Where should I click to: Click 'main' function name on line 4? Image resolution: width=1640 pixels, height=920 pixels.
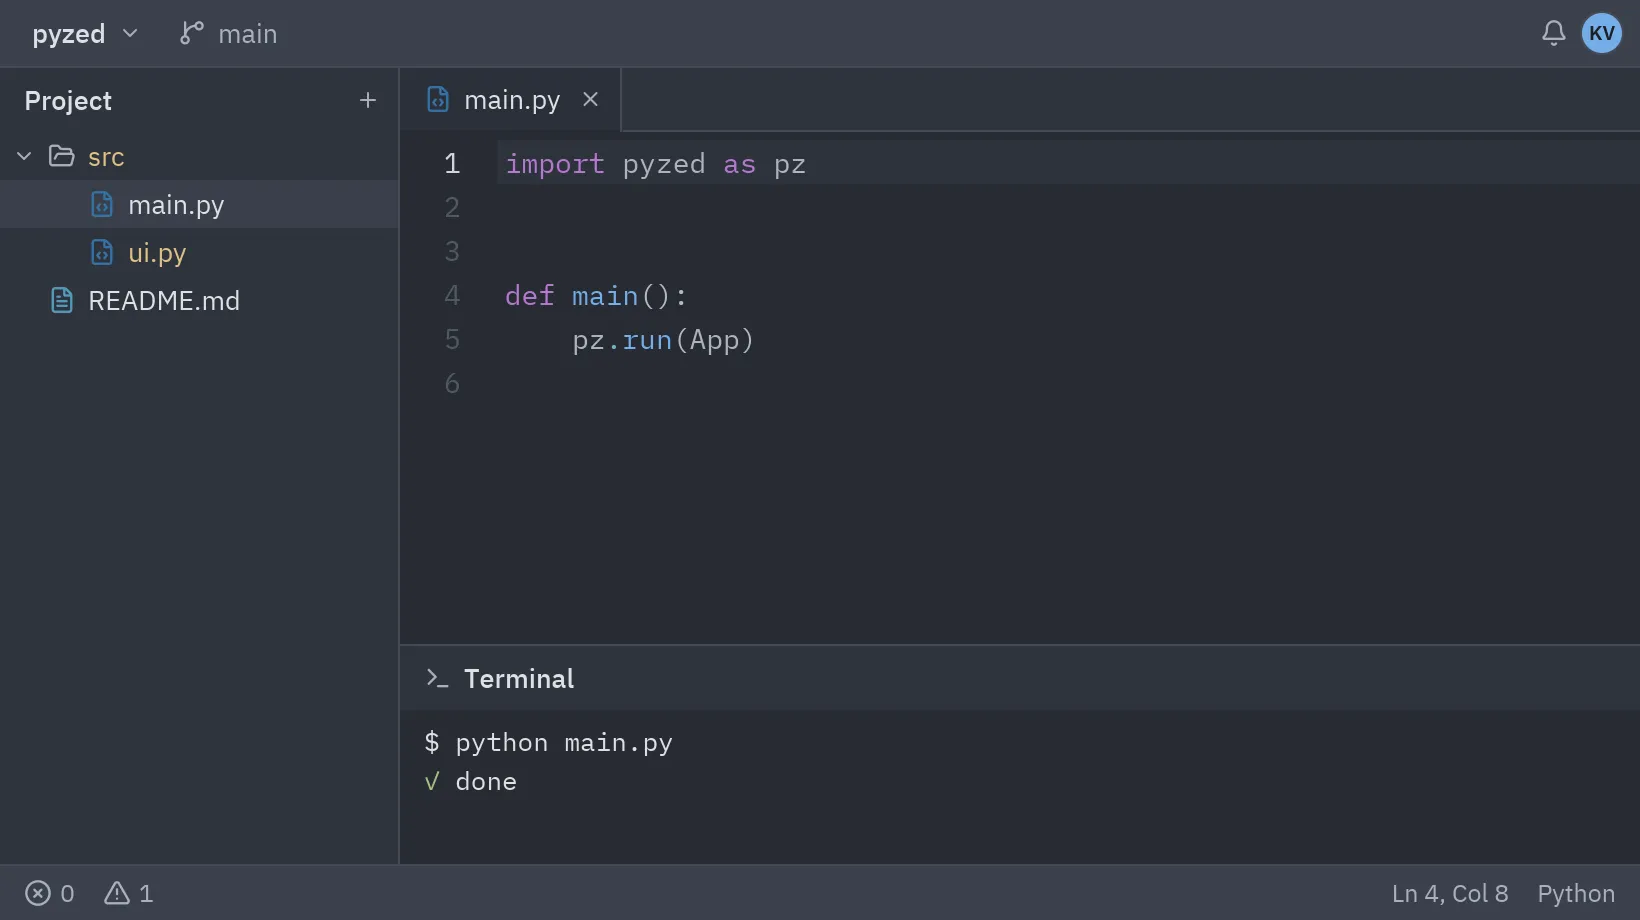coord(605,296)
